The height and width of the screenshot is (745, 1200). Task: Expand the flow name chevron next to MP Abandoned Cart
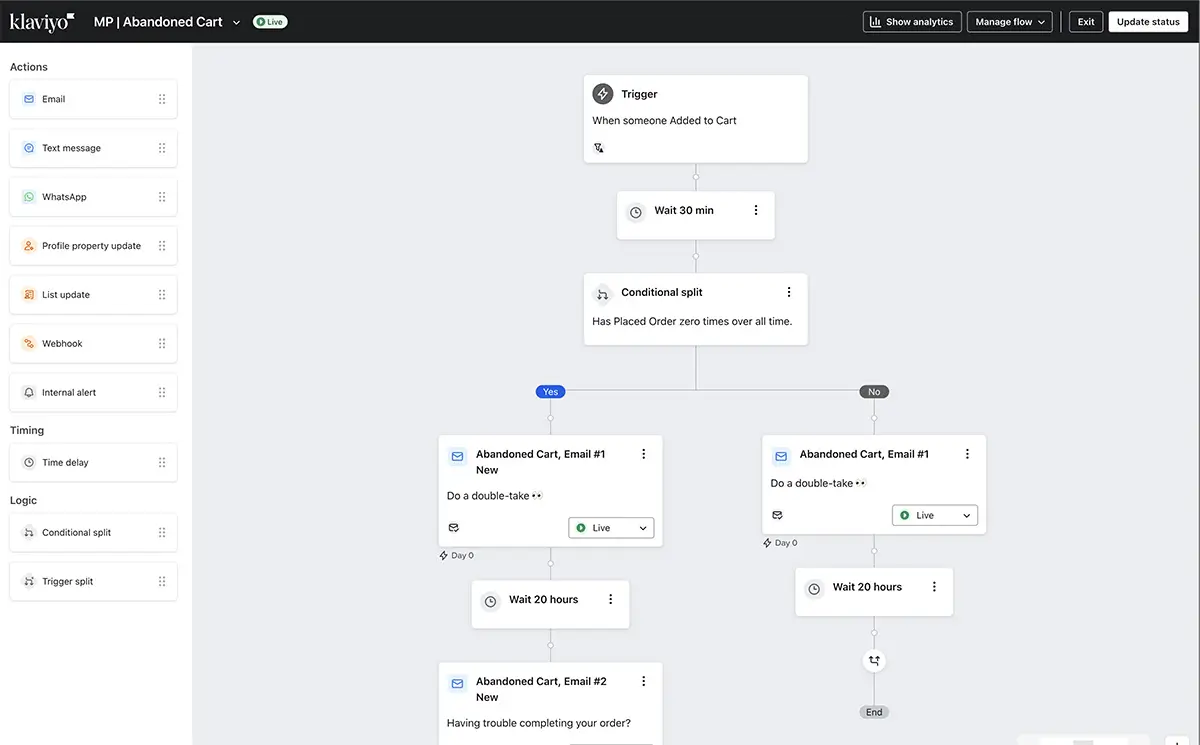click(x=235, y=21)
